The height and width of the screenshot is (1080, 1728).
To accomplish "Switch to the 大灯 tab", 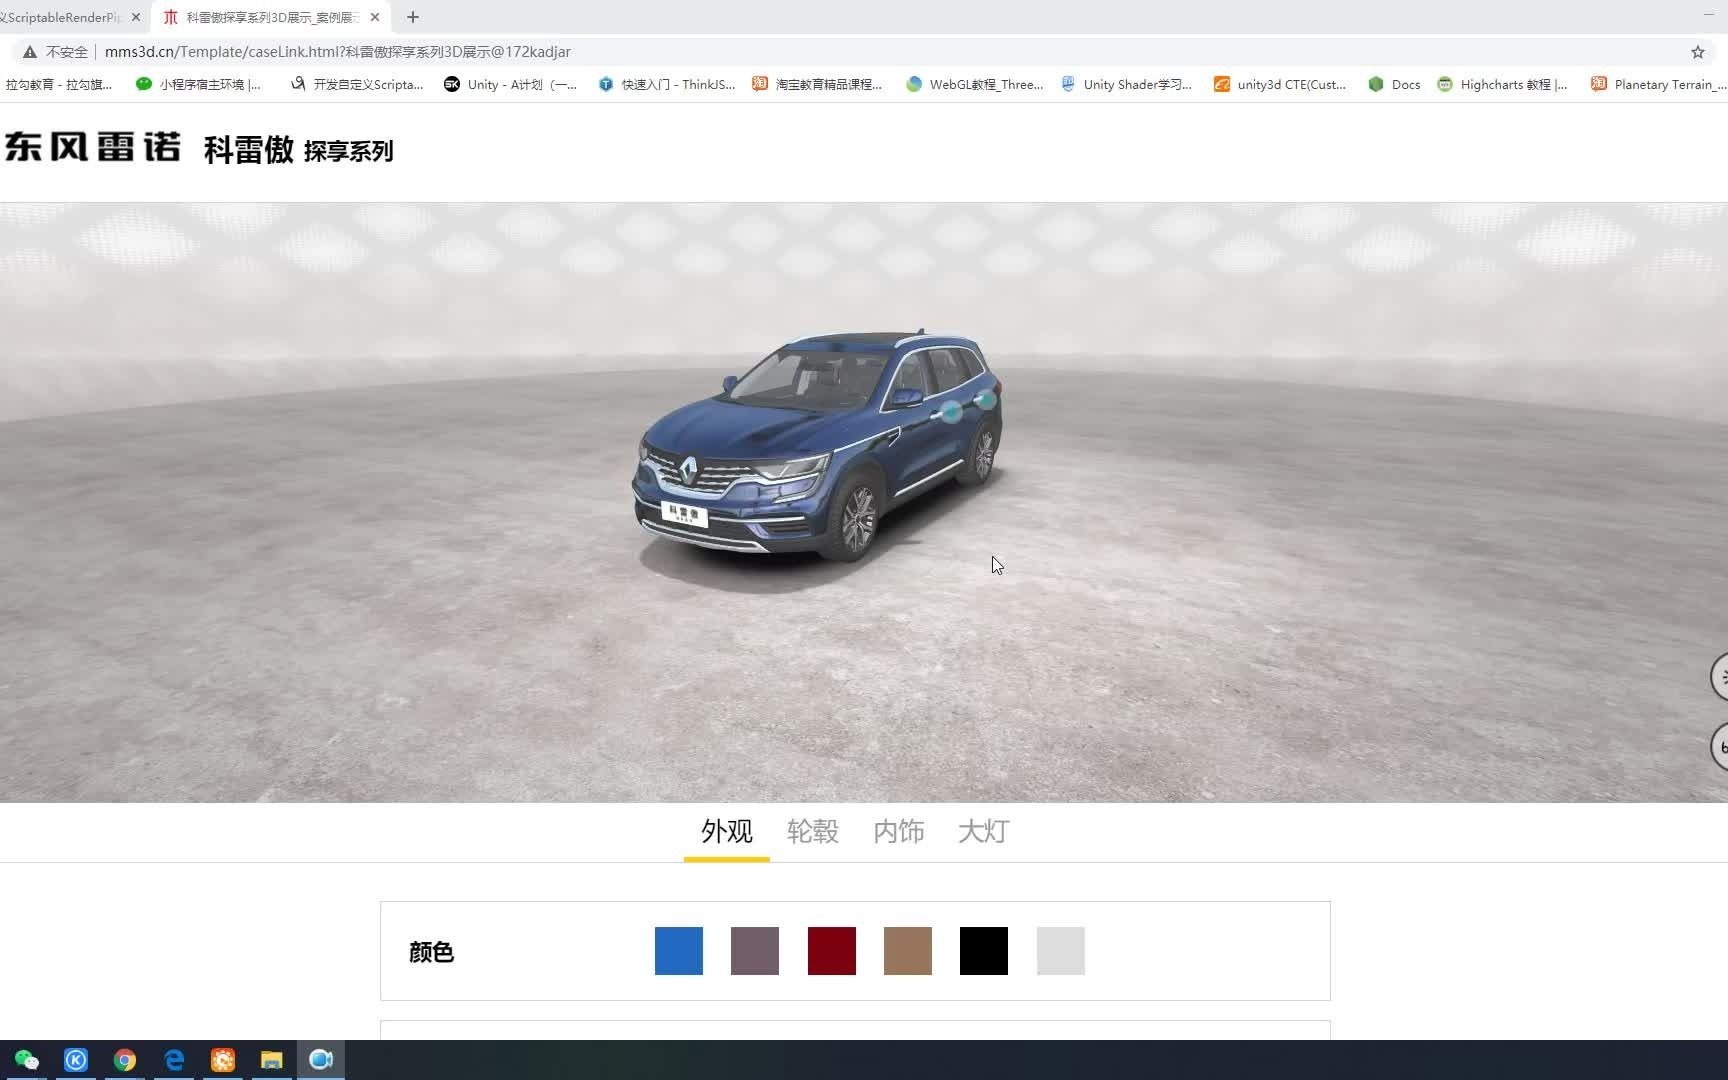I will [x=983, y=831].
